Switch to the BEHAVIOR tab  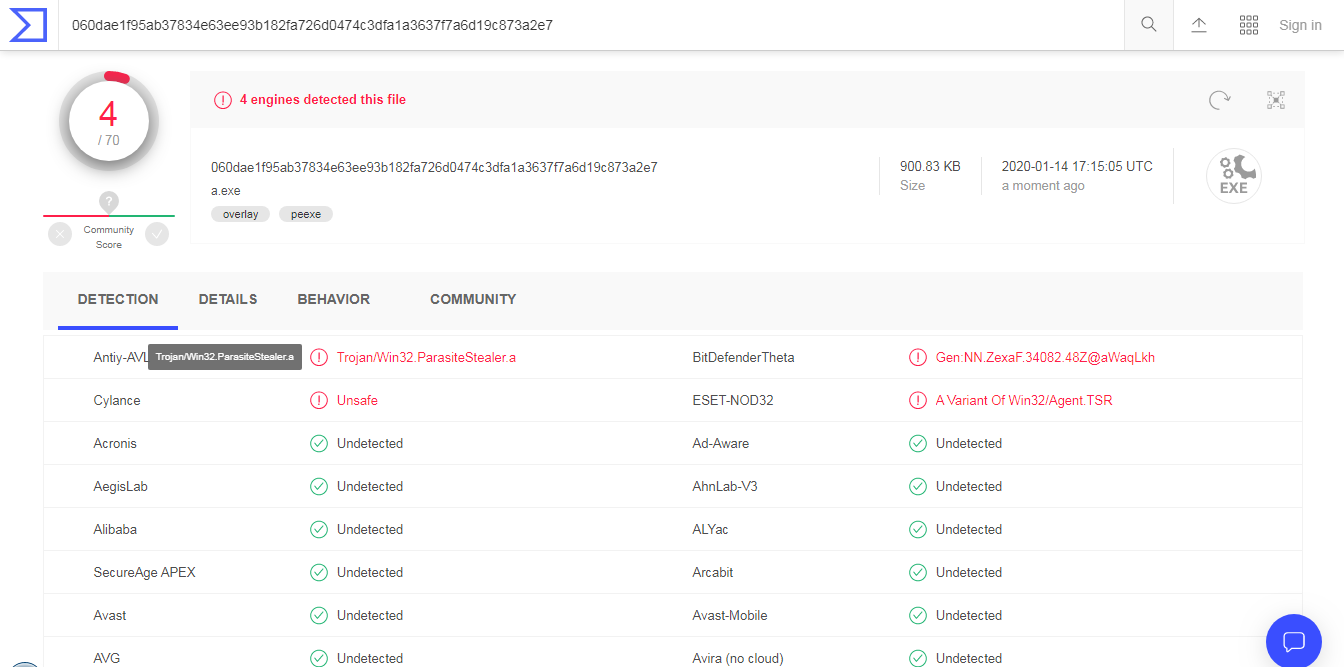pyautogui.click(x=334, y=299)
